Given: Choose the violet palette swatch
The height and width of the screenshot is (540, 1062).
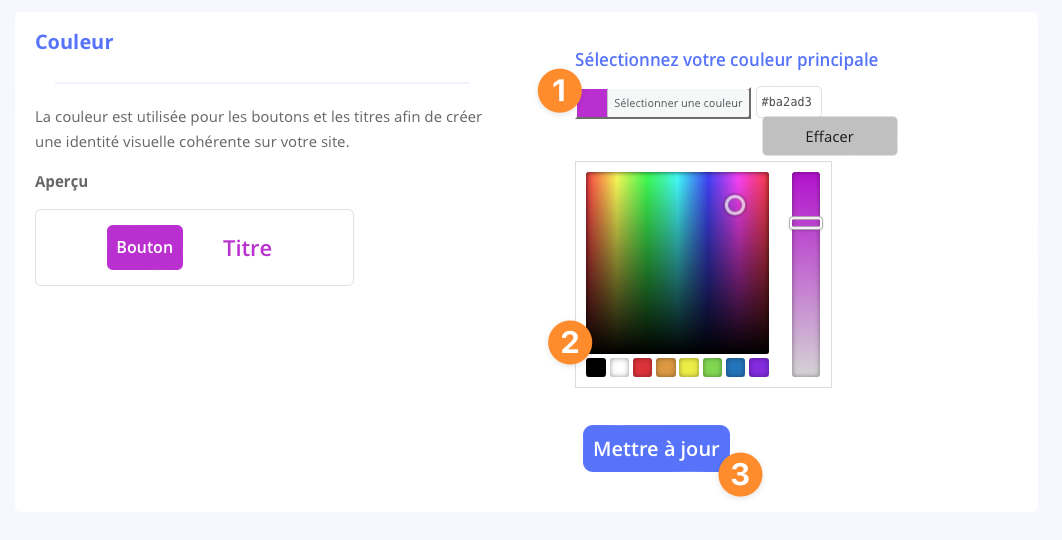Looking at the screenshot, I should pyautogui.click(x=759, y=368).
